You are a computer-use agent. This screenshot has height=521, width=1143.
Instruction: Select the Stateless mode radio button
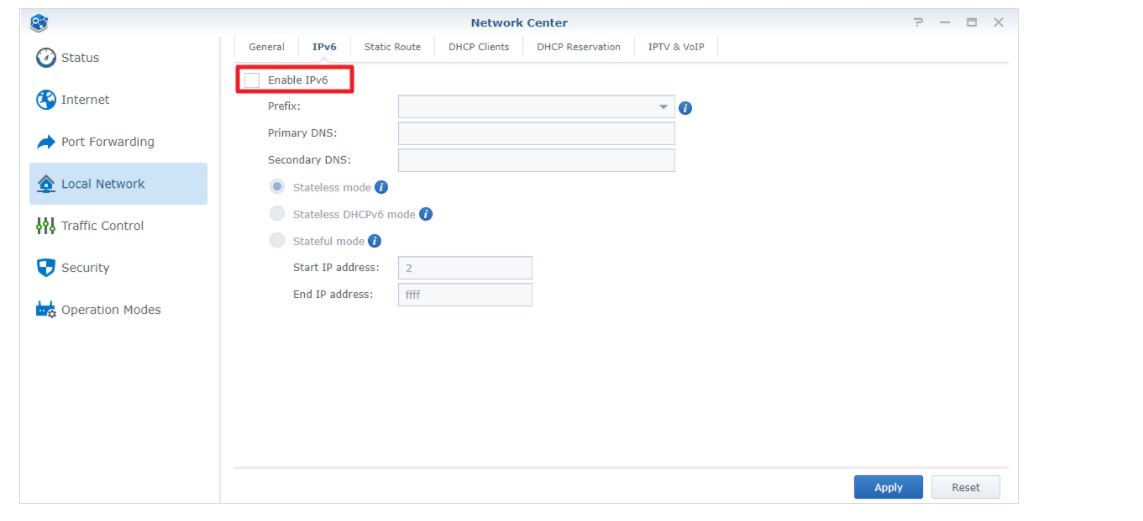tap(277, 187)
